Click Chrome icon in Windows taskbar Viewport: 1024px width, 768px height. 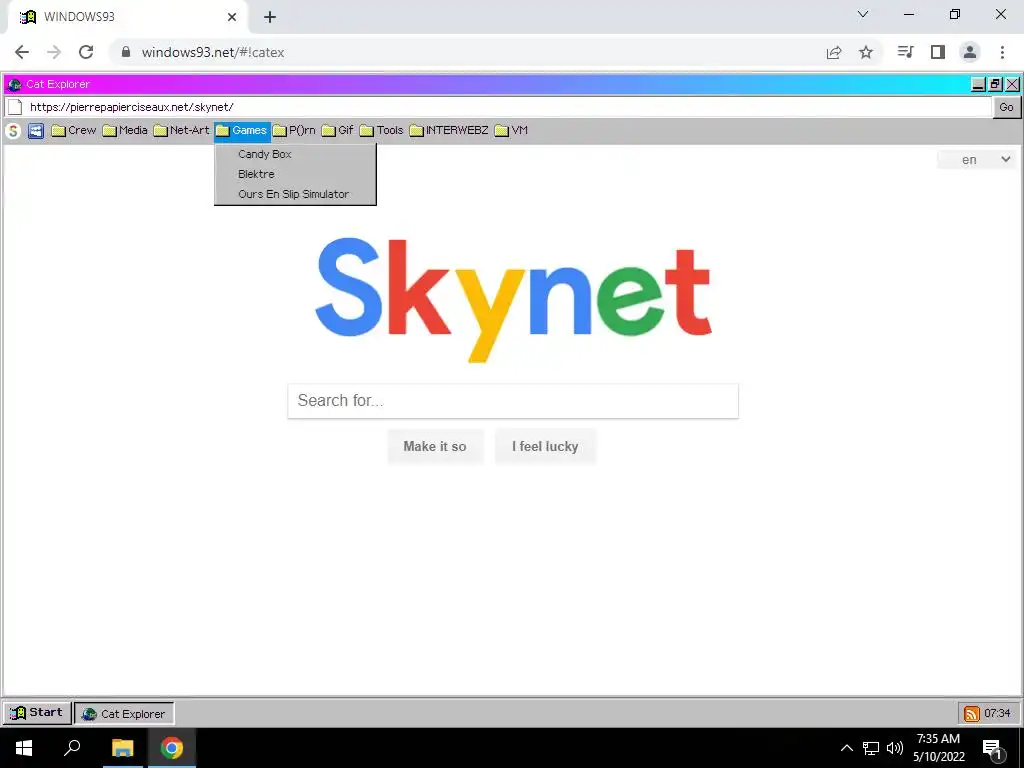click(172, 748)
